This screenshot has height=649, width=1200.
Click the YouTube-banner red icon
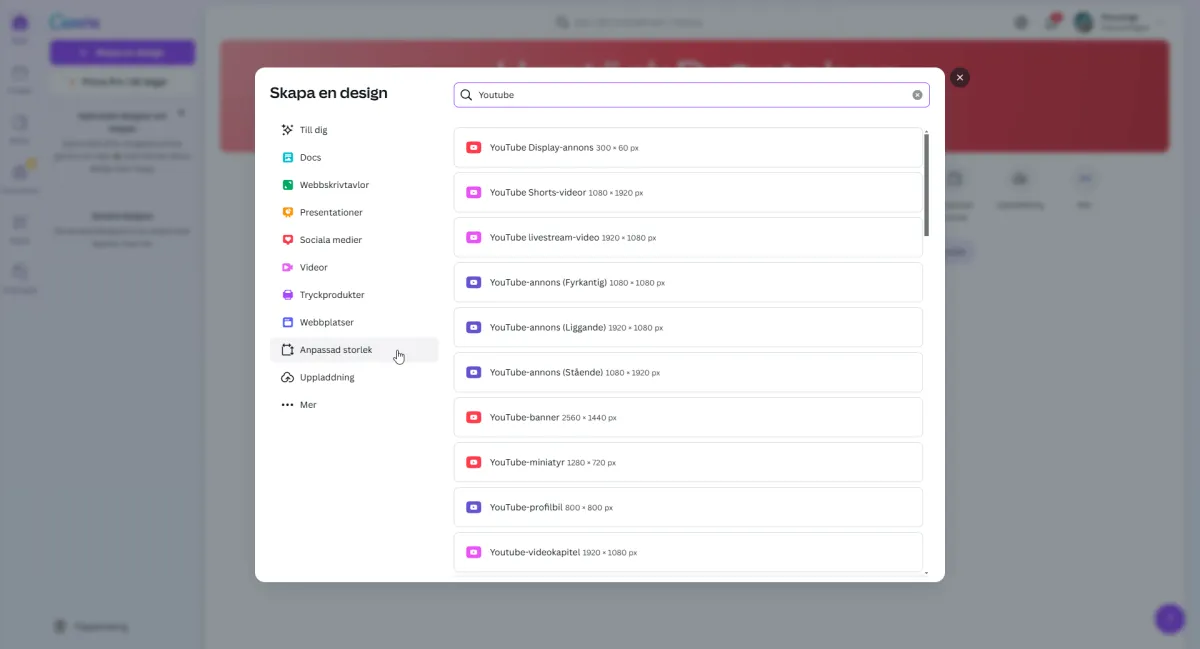pos(474,417)
